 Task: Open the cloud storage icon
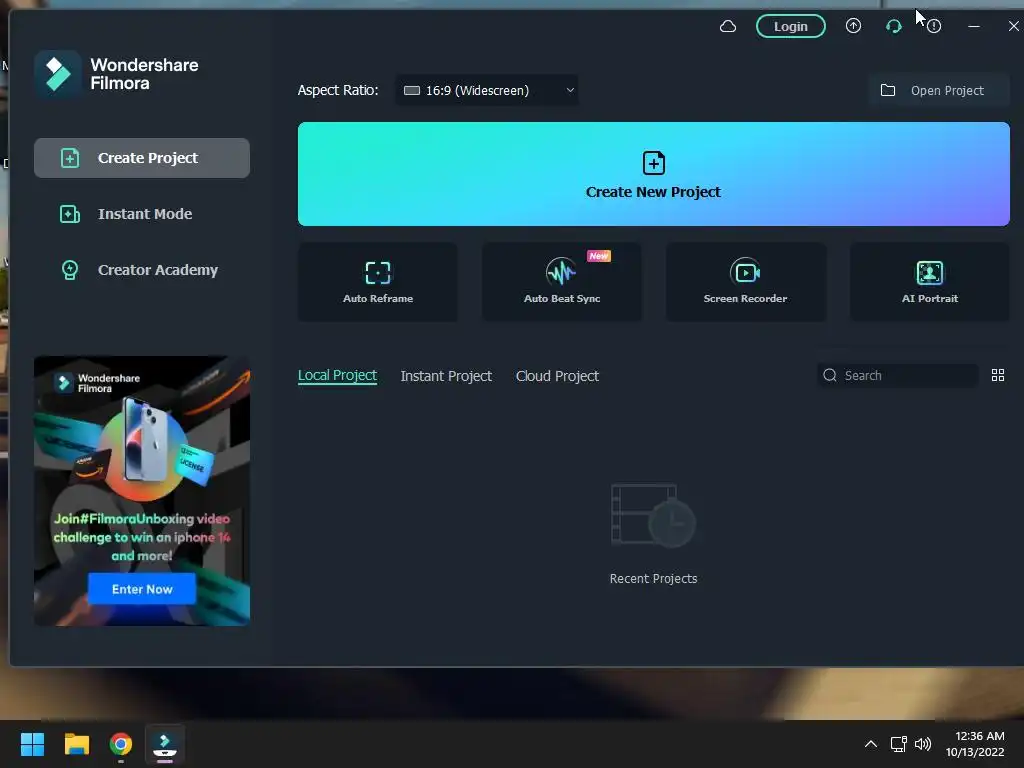pos(728,26)
